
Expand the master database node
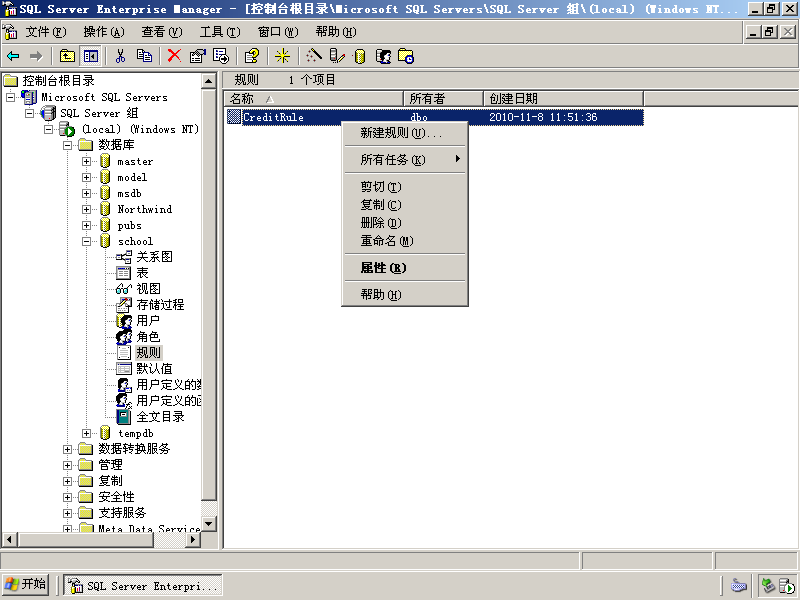(x=86, y=161)
